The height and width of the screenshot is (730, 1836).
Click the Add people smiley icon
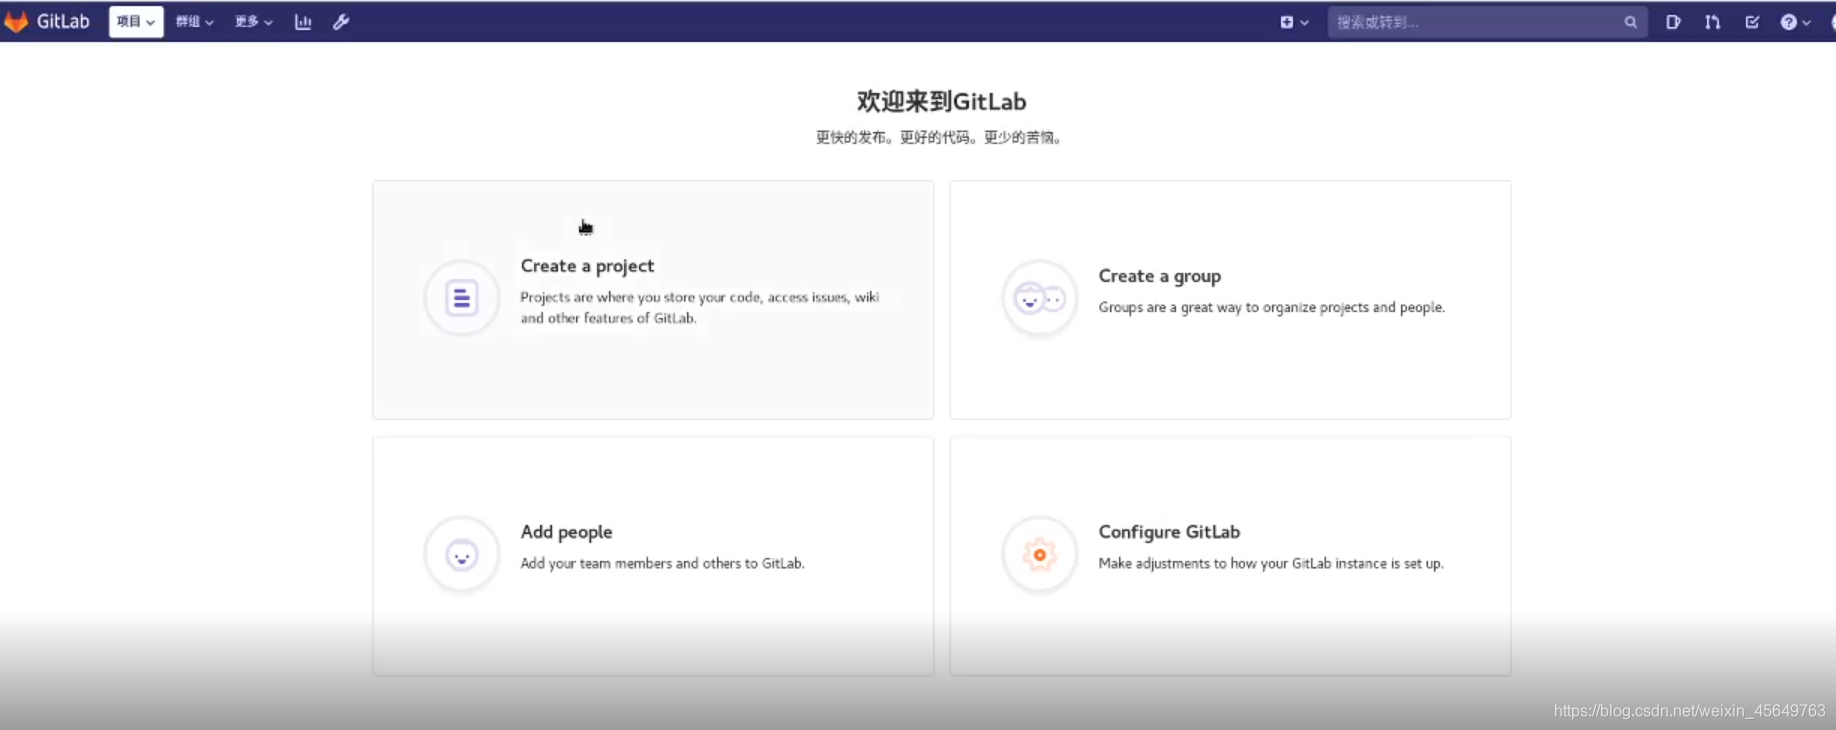click(461, 554)
